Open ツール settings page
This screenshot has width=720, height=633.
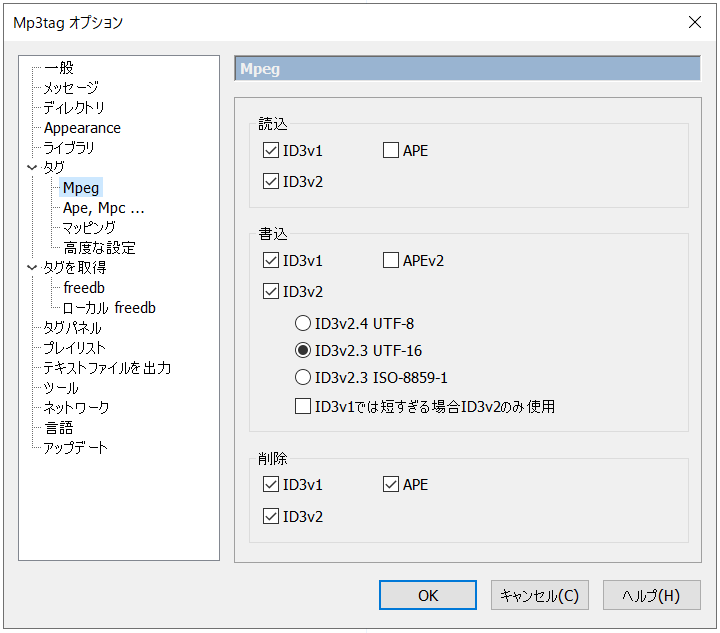pyautogui.click(x=61, y=388)
